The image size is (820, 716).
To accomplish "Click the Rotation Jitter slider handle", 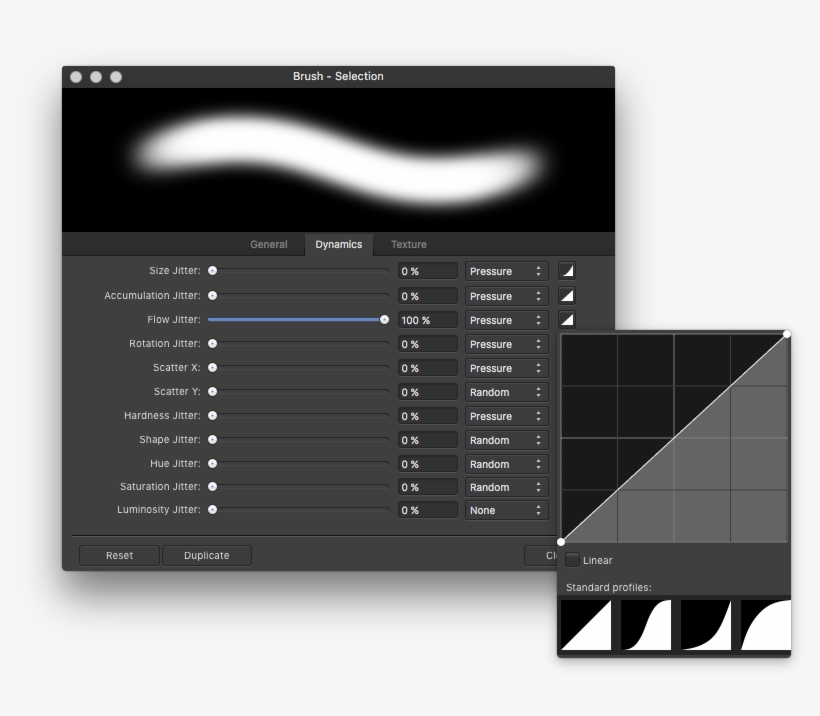I will click(x=212, y=344).
